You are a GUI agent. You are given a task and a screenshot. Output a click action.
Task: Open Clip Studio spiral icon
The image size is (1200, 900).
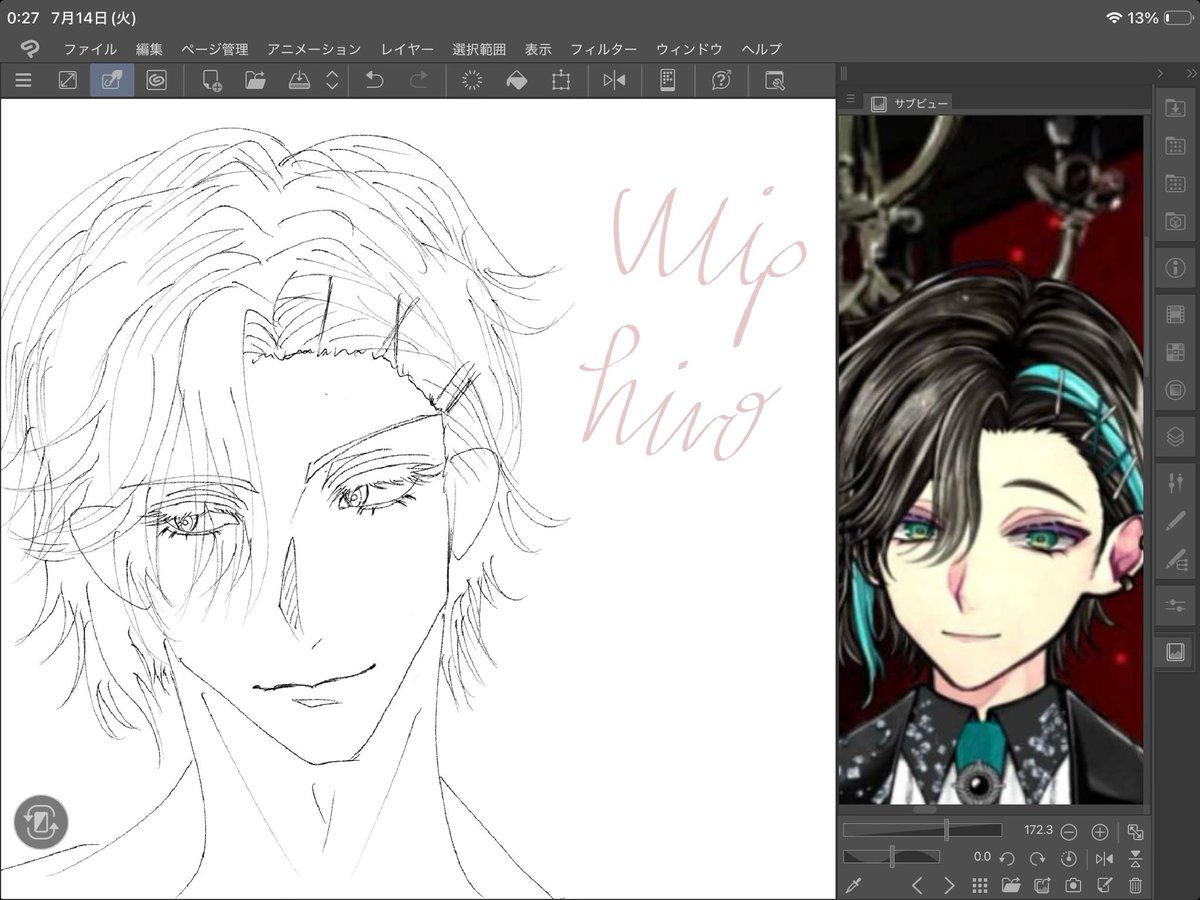coord(156,81)
